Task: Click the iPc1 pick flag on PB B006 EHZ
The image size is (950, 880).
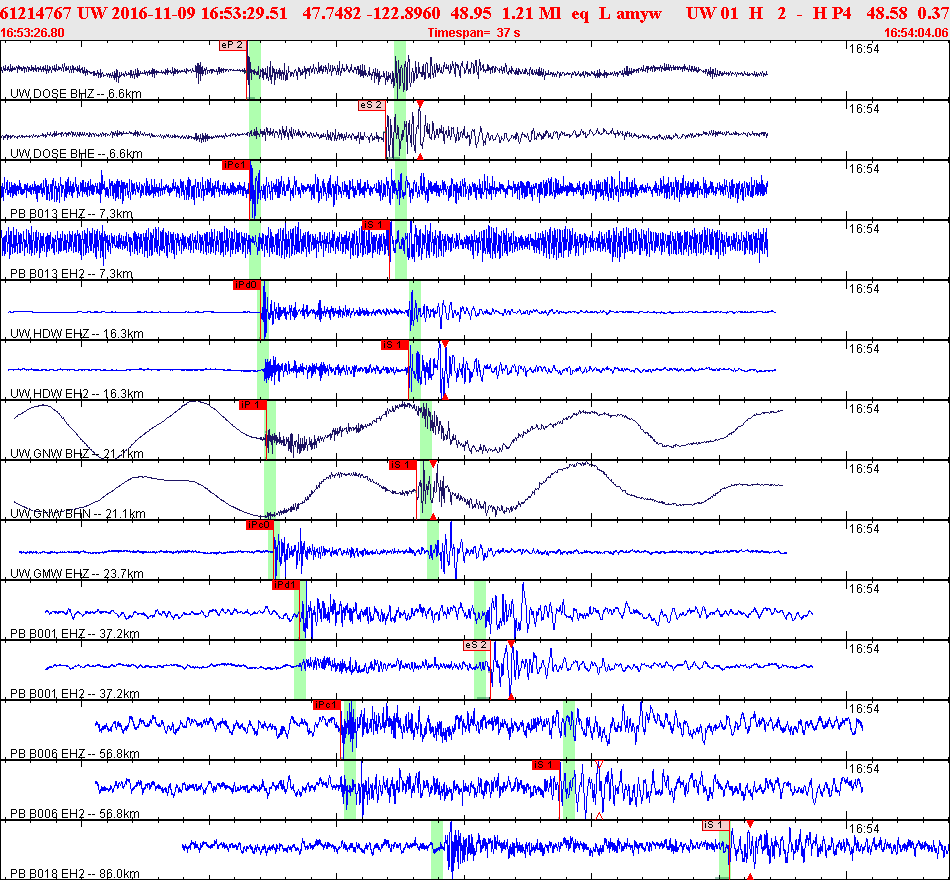Action: click(x=327, y=705)
